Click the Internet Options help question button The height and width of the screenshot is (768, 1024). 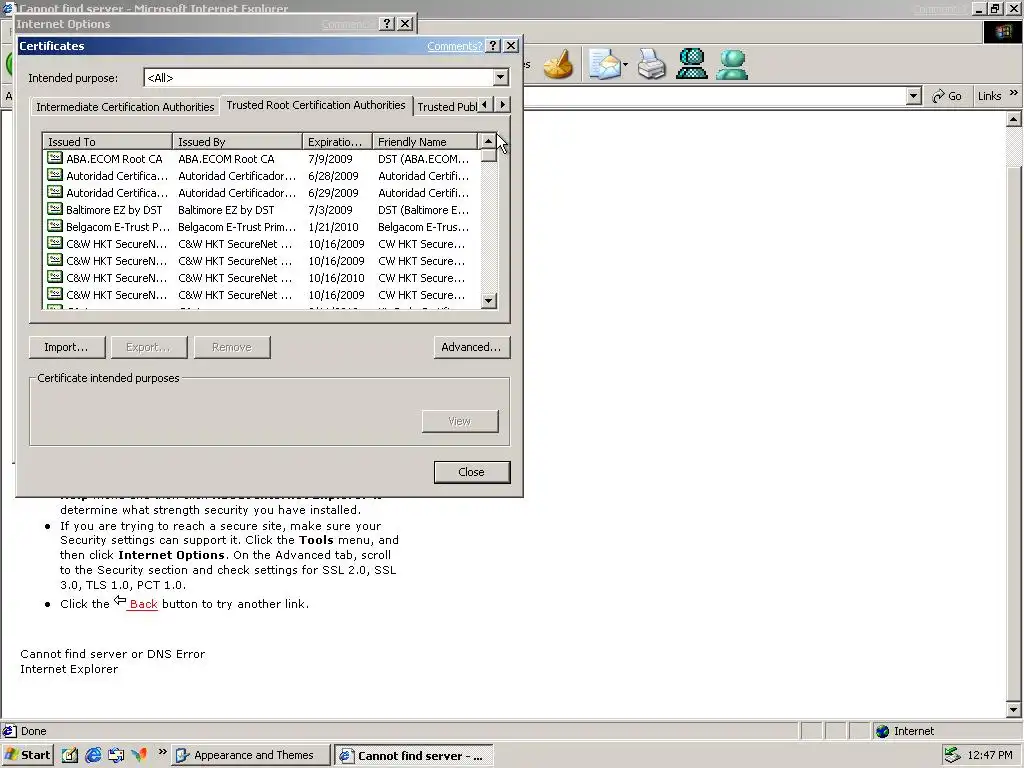pyautogui.click(x=387, y=24)
